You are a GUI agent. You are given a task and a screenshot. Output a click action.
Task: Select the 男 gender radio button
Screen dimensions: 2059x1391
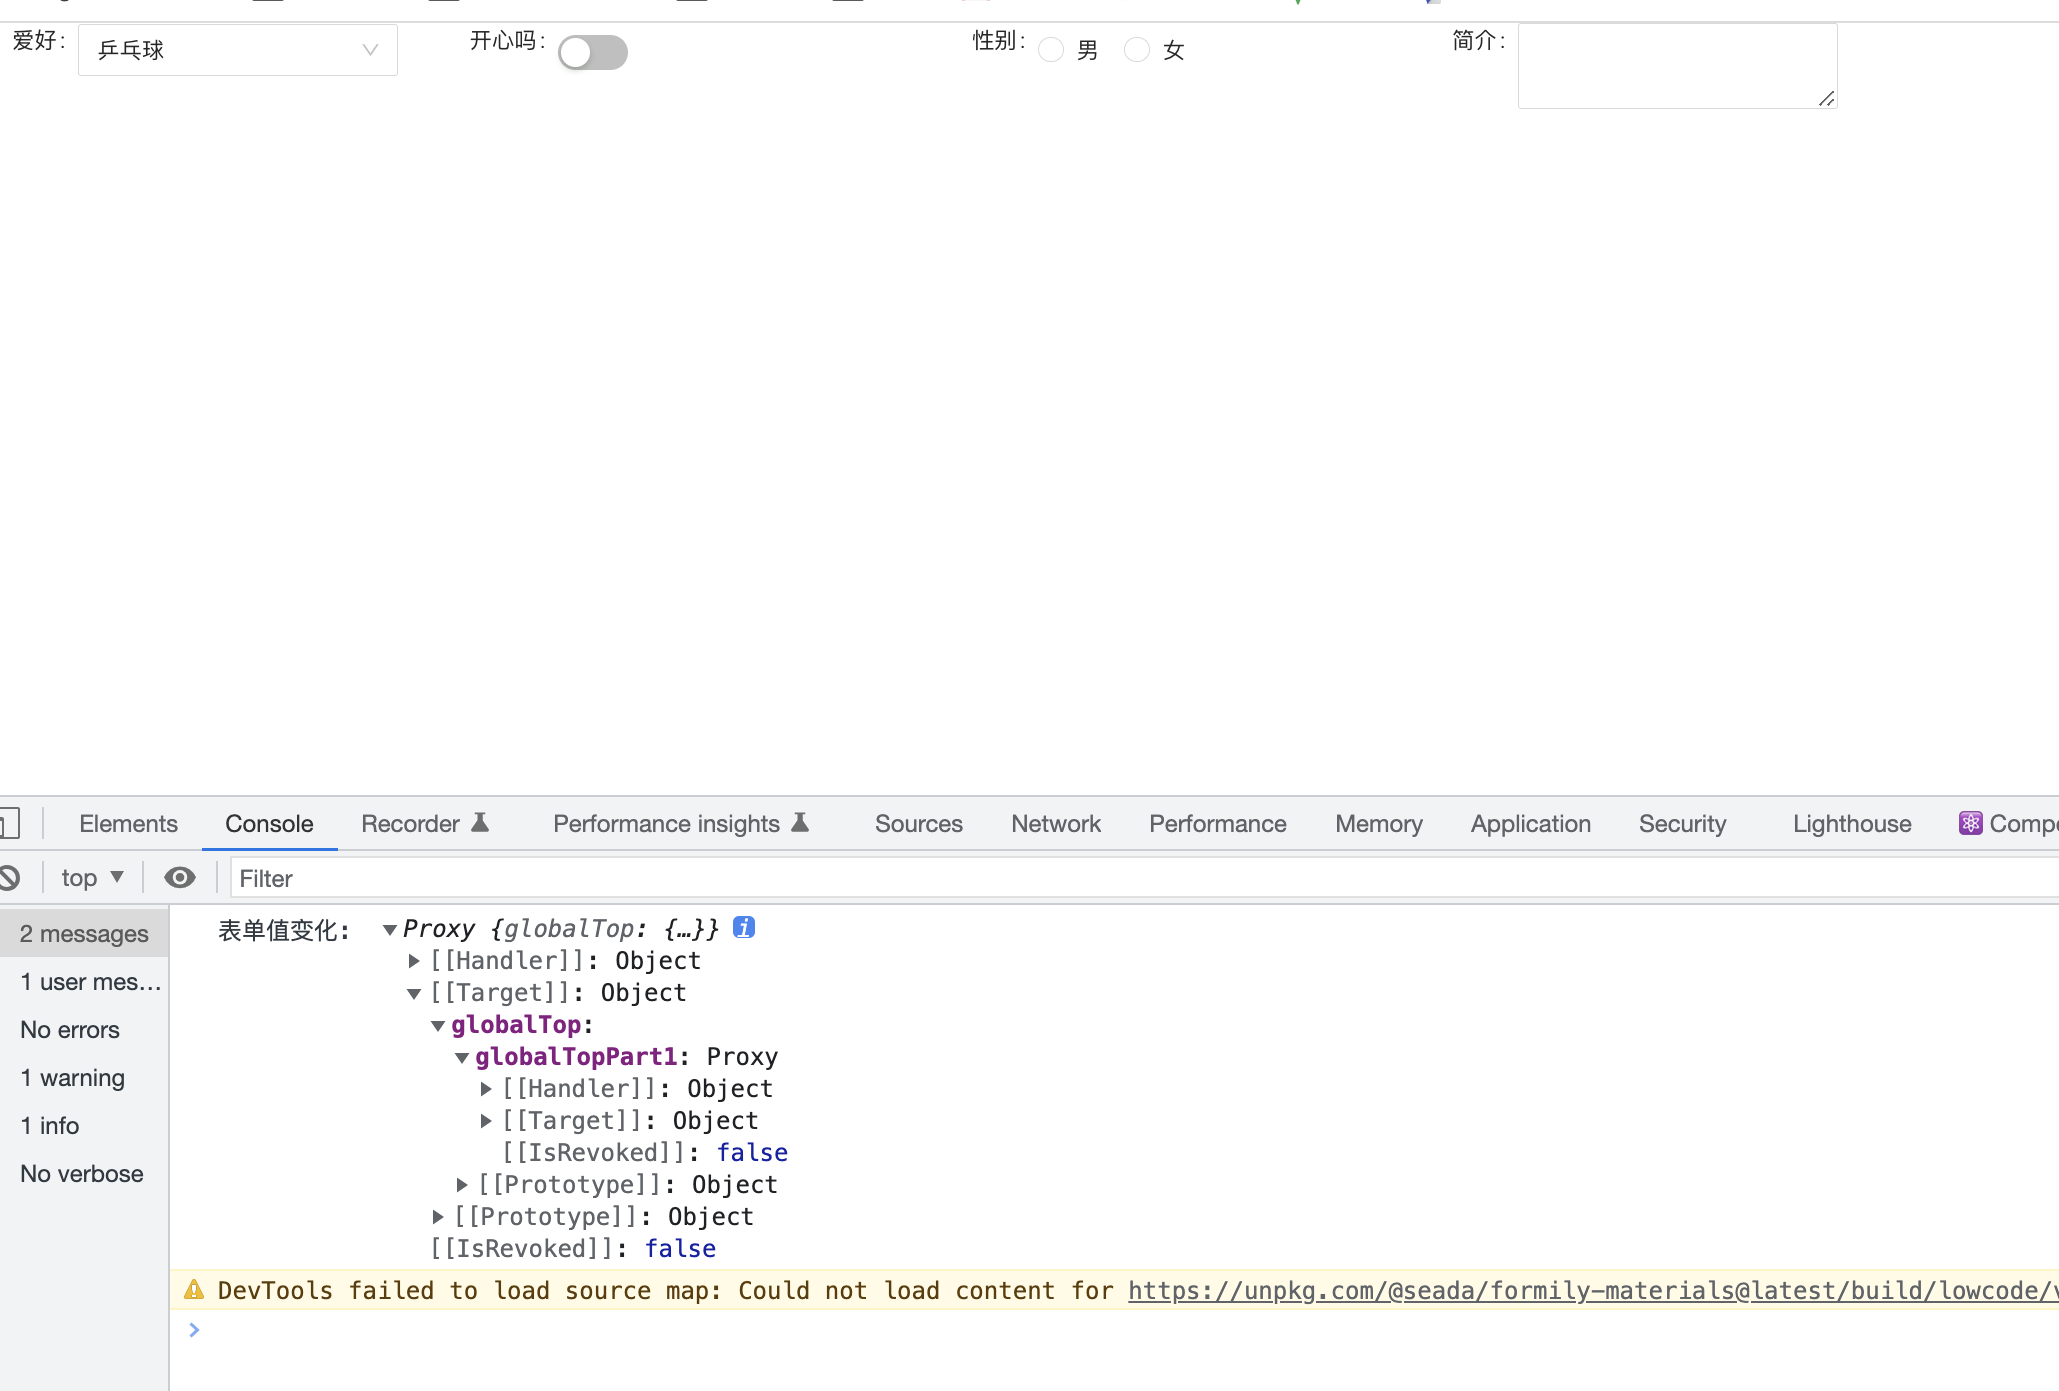(x=1051, y=49)
